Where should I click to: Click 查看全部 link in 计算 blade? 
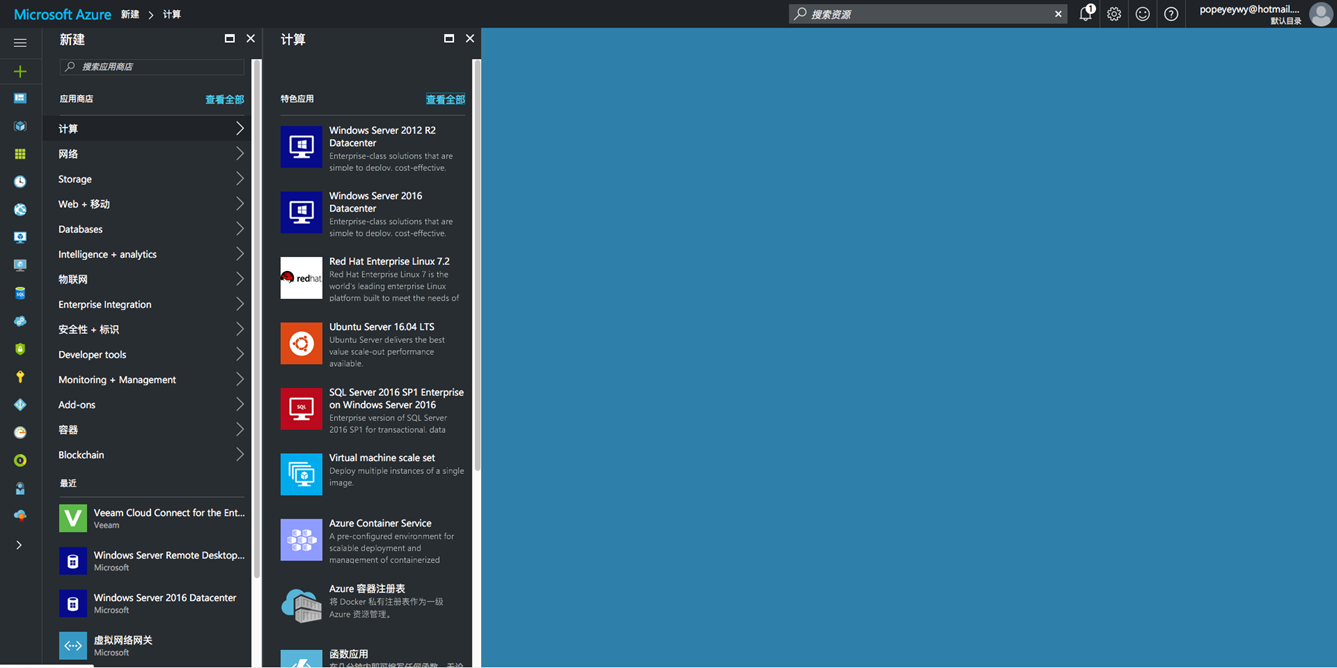[x=445, y=99]
